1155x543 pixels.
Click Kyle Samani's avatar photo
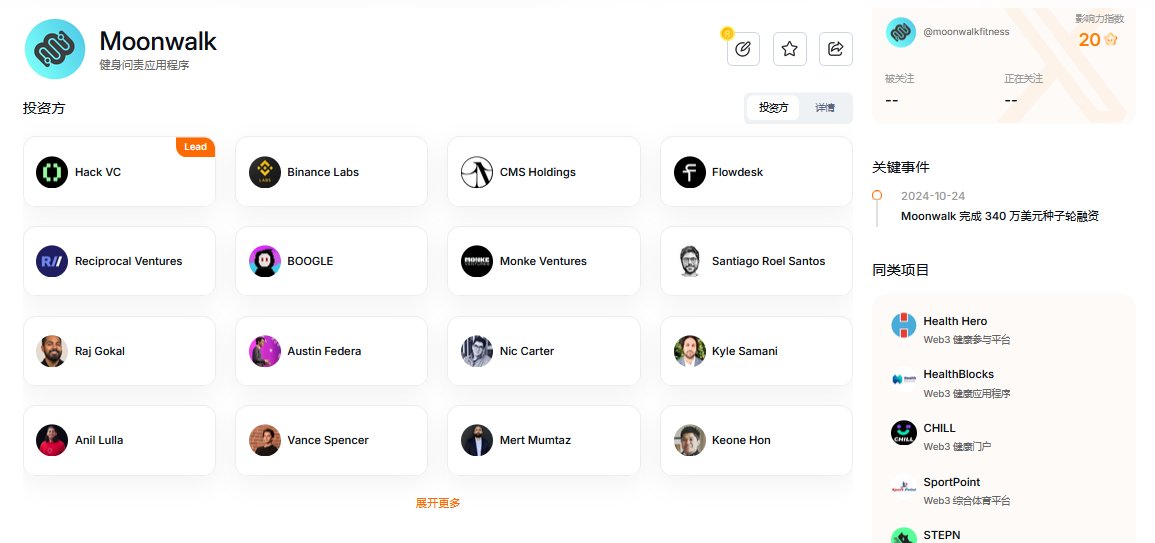point(689,351)
